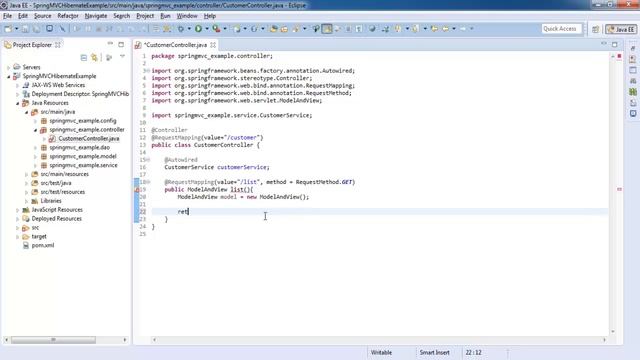
Task: Select the target folder
Action: pos(39,236)
